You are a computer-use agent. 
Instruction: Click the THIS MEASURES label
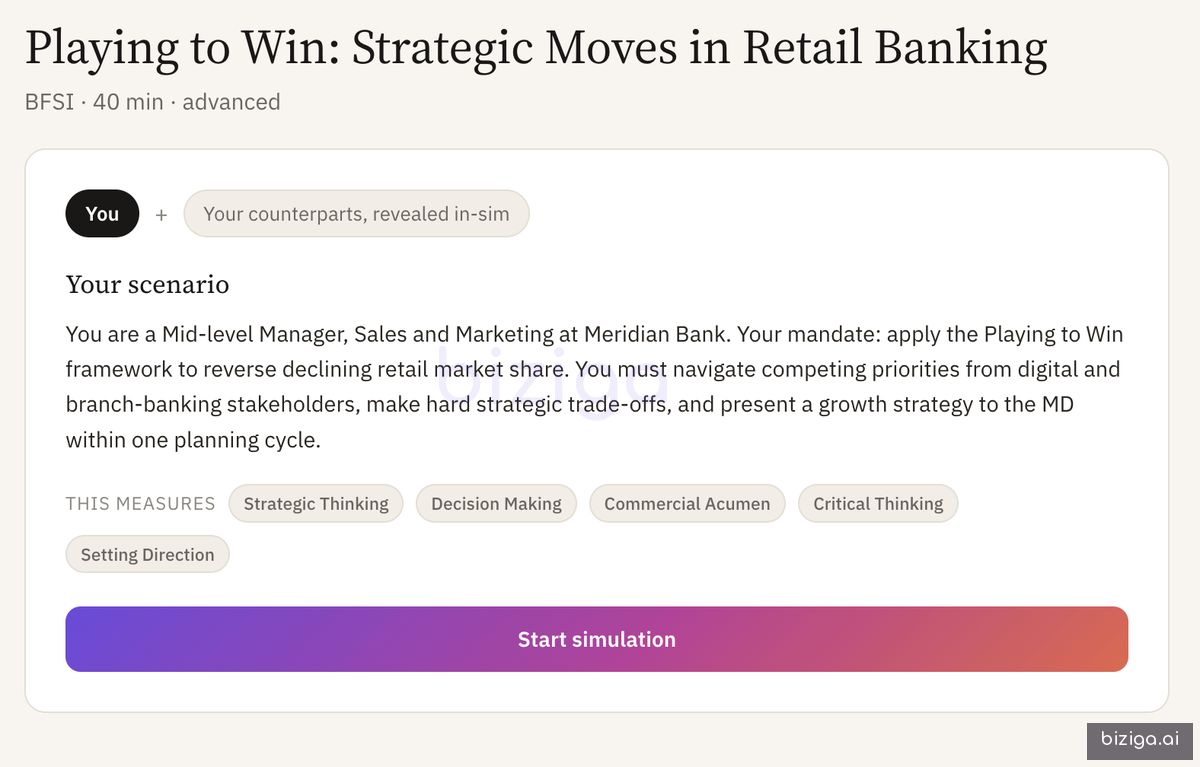tap(140, 504)
